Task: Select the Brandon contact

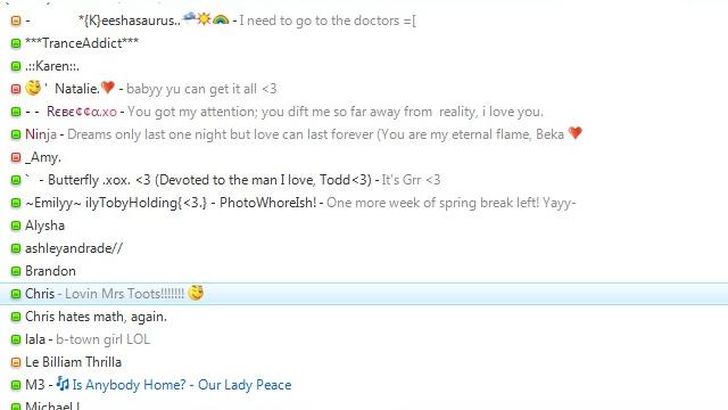Action: pos(364,271)
